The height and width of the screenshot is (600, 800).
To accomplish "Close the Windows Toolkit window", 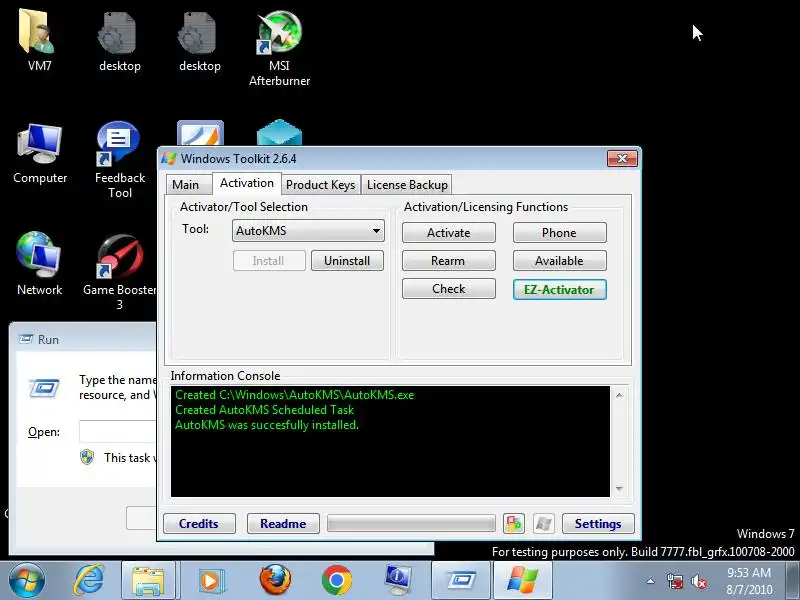I will point(622,158).
